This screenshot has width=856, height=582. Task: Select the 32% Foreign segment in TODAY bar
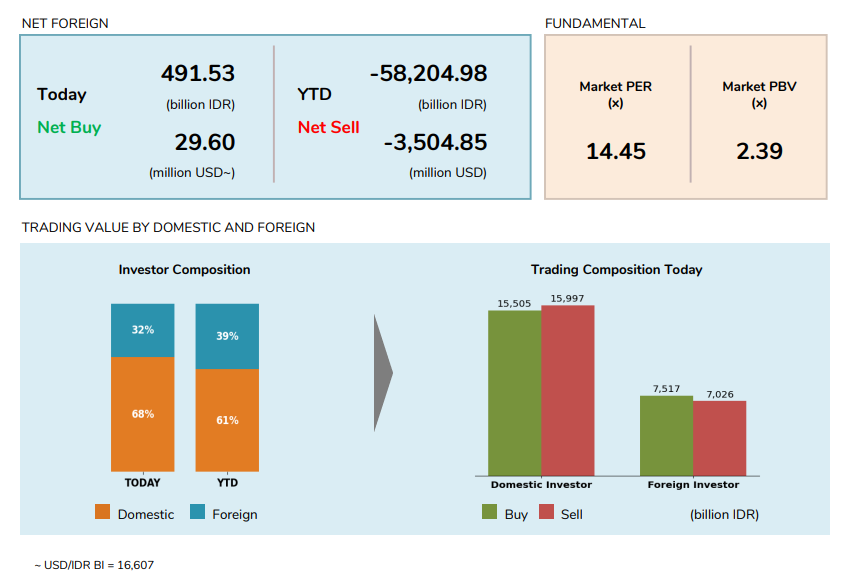(x=142, y=330)
